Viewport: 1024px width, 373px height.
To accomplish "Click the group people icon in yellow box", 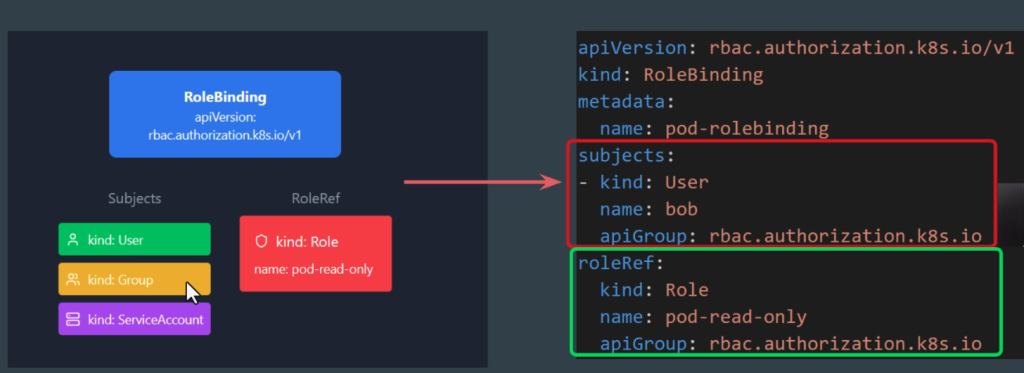I will coord(74,280).
